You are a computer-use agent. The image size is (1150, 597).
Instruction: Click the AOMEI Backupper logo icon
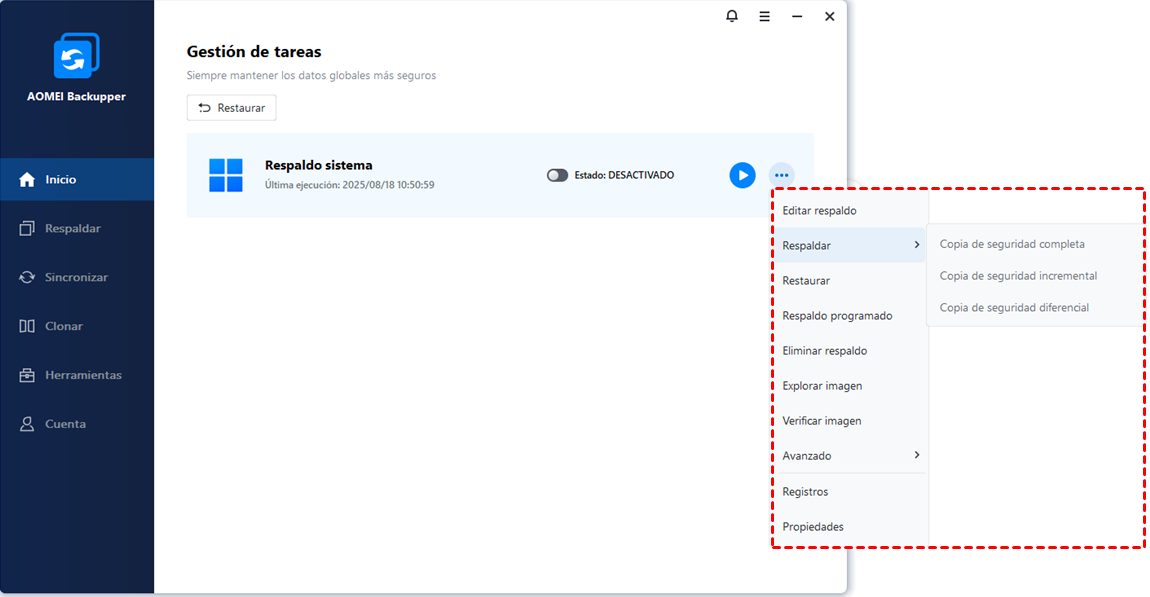[76, 56]
